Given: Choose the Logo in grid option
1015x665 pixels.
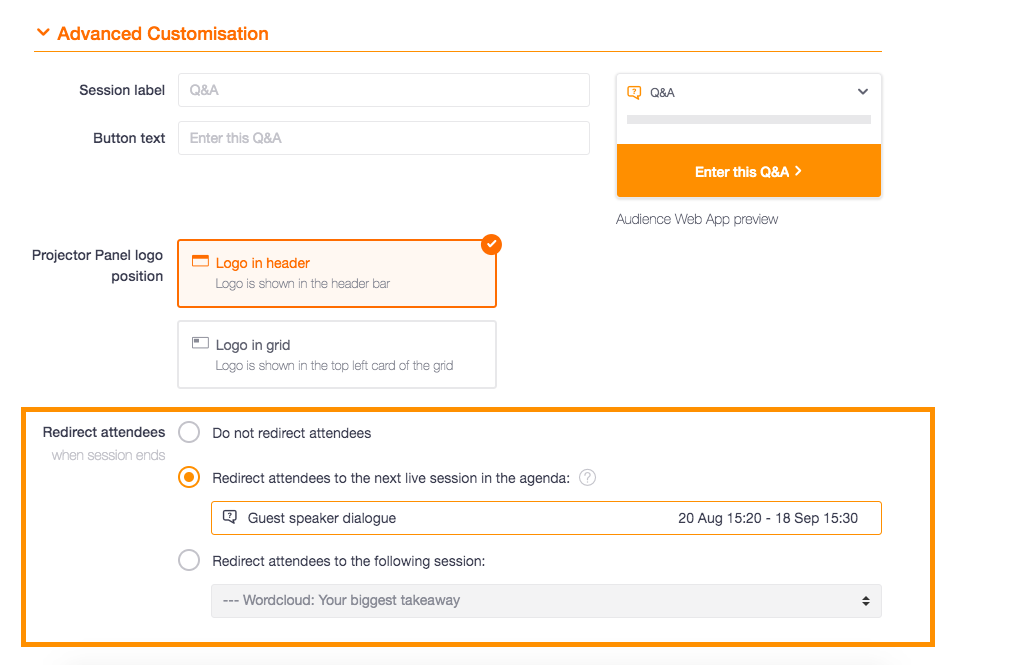Looking at the screenshot, I should click(x=337, y=354).
